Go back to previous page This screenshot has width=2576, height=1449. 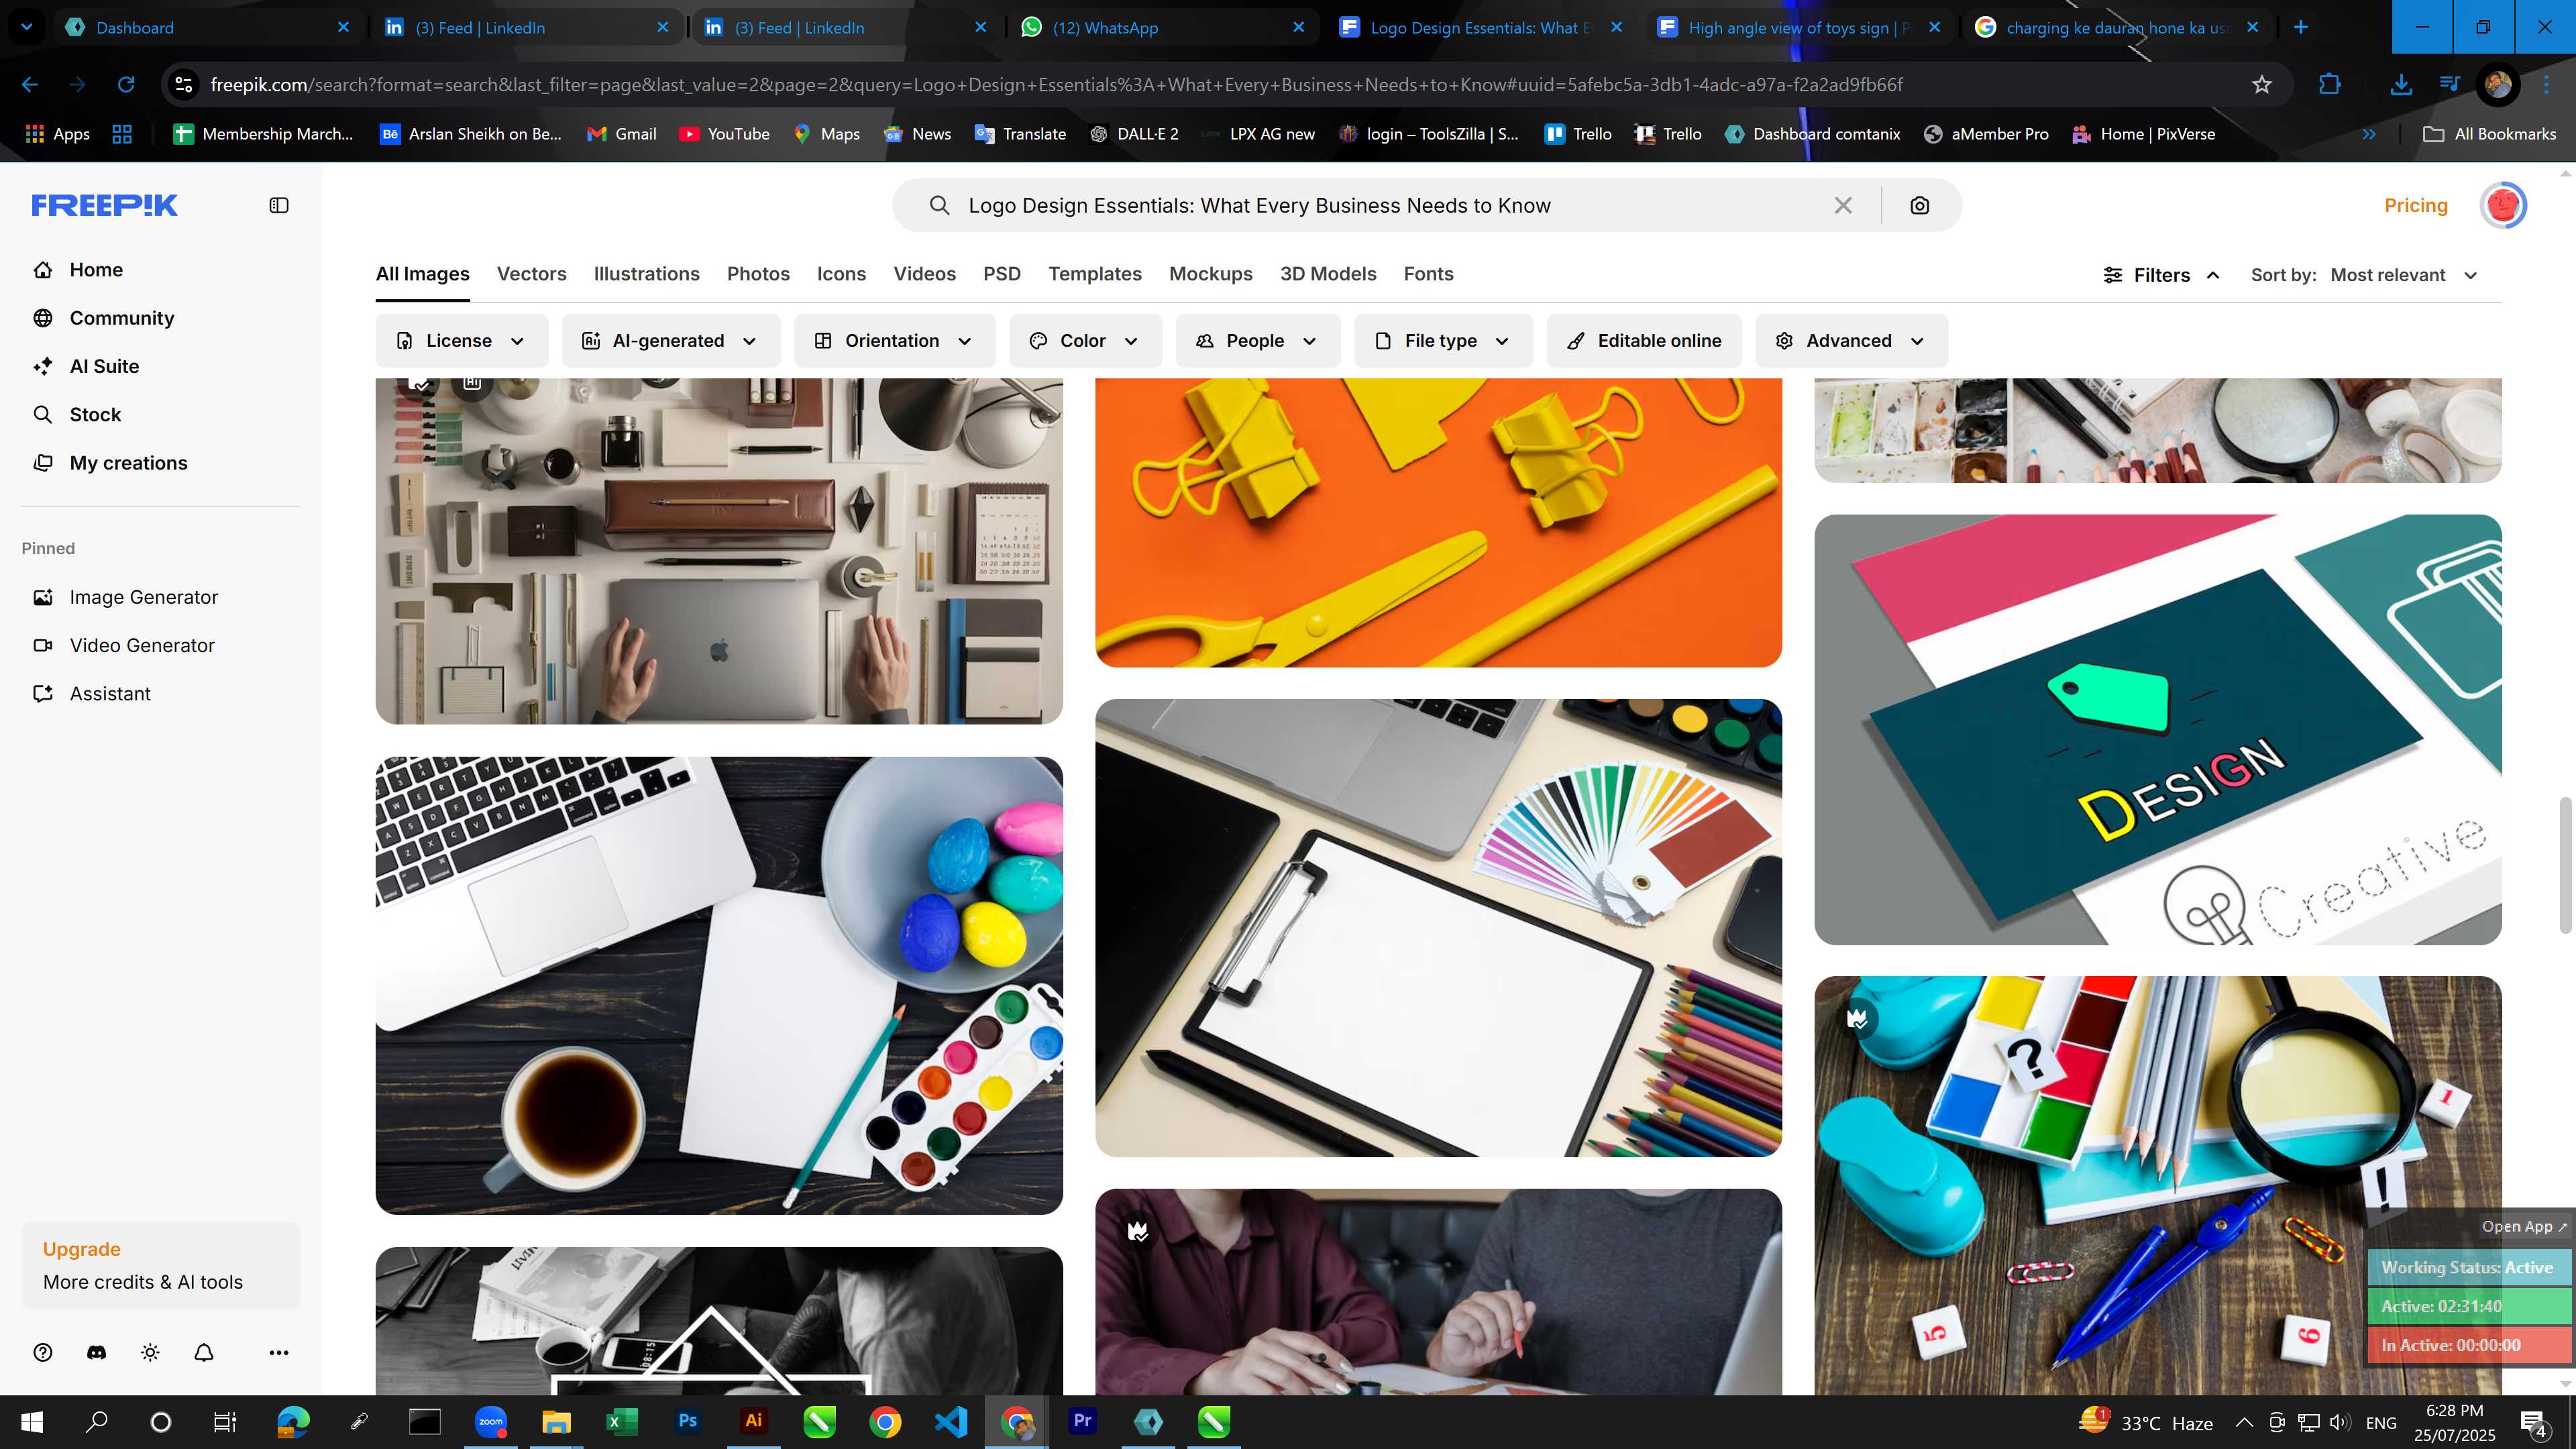pos(30,84)
